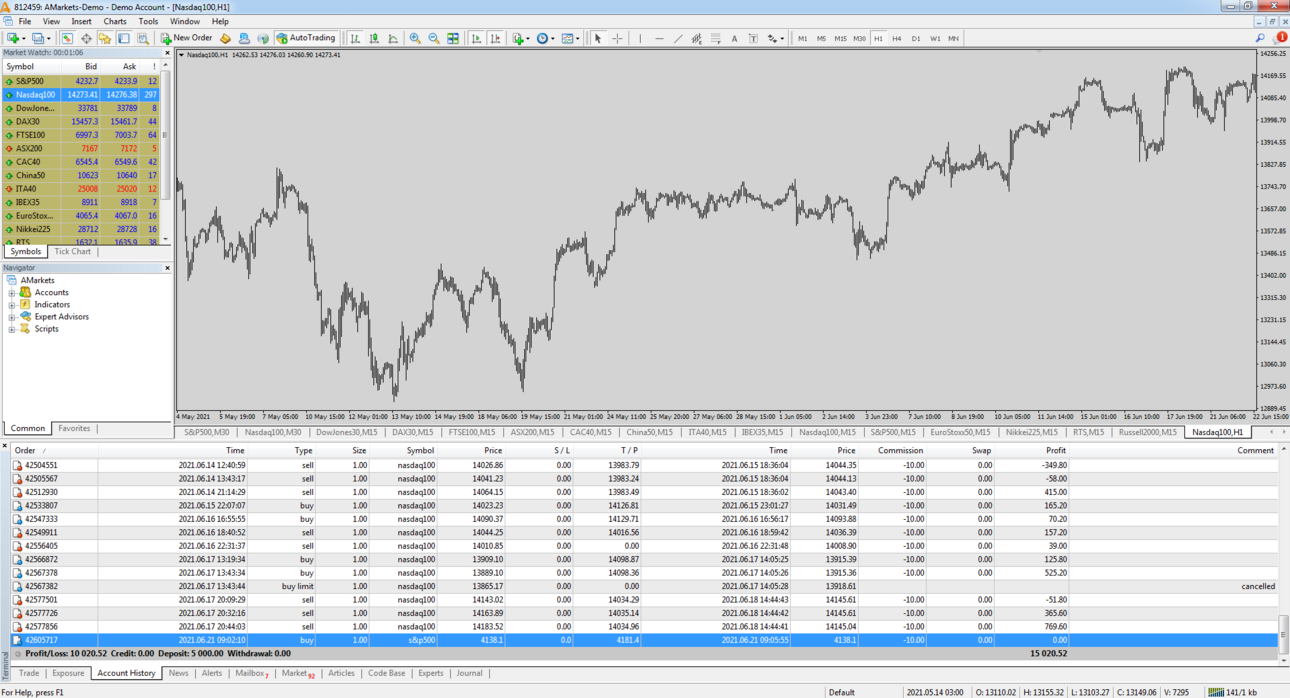Image resolution: width=1290 pixels, height=698 pixels.
Task: Open the Strategy Tester toolbar icon
Action: (143, 38)
